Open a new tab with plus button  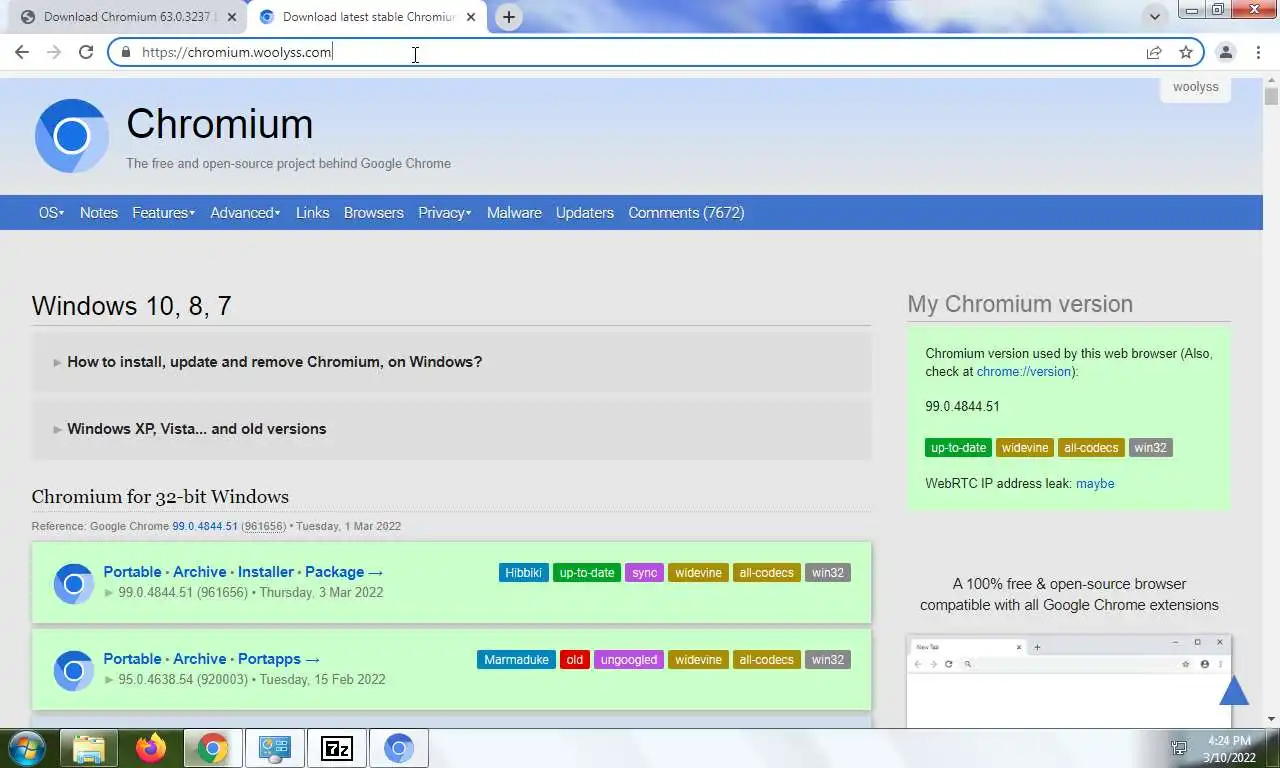509,17
